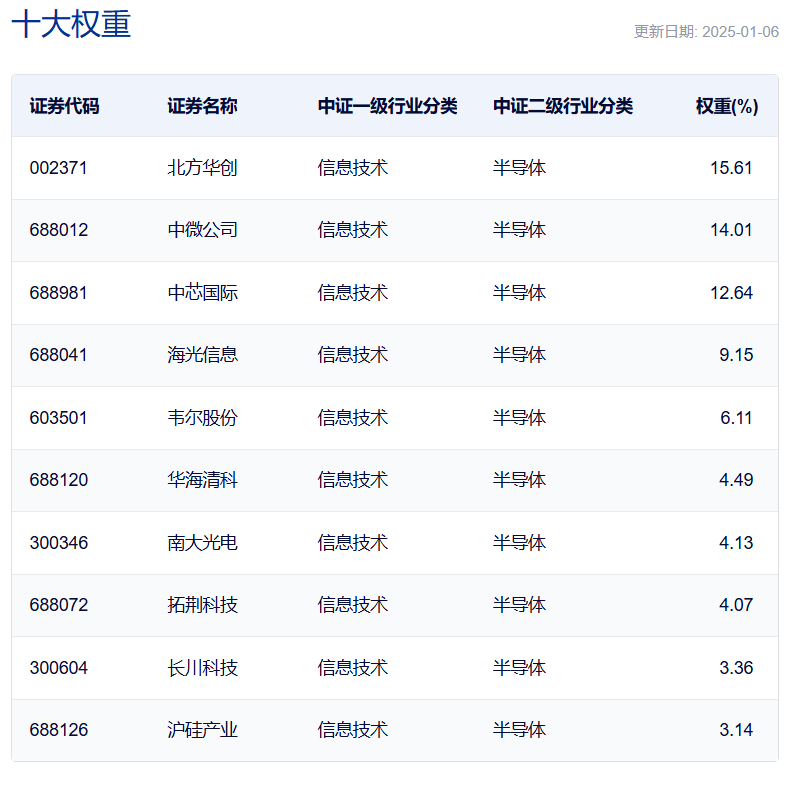Select the 南大光电 row name
Viewport: 792px width, 785px height.
click(203, 543)
